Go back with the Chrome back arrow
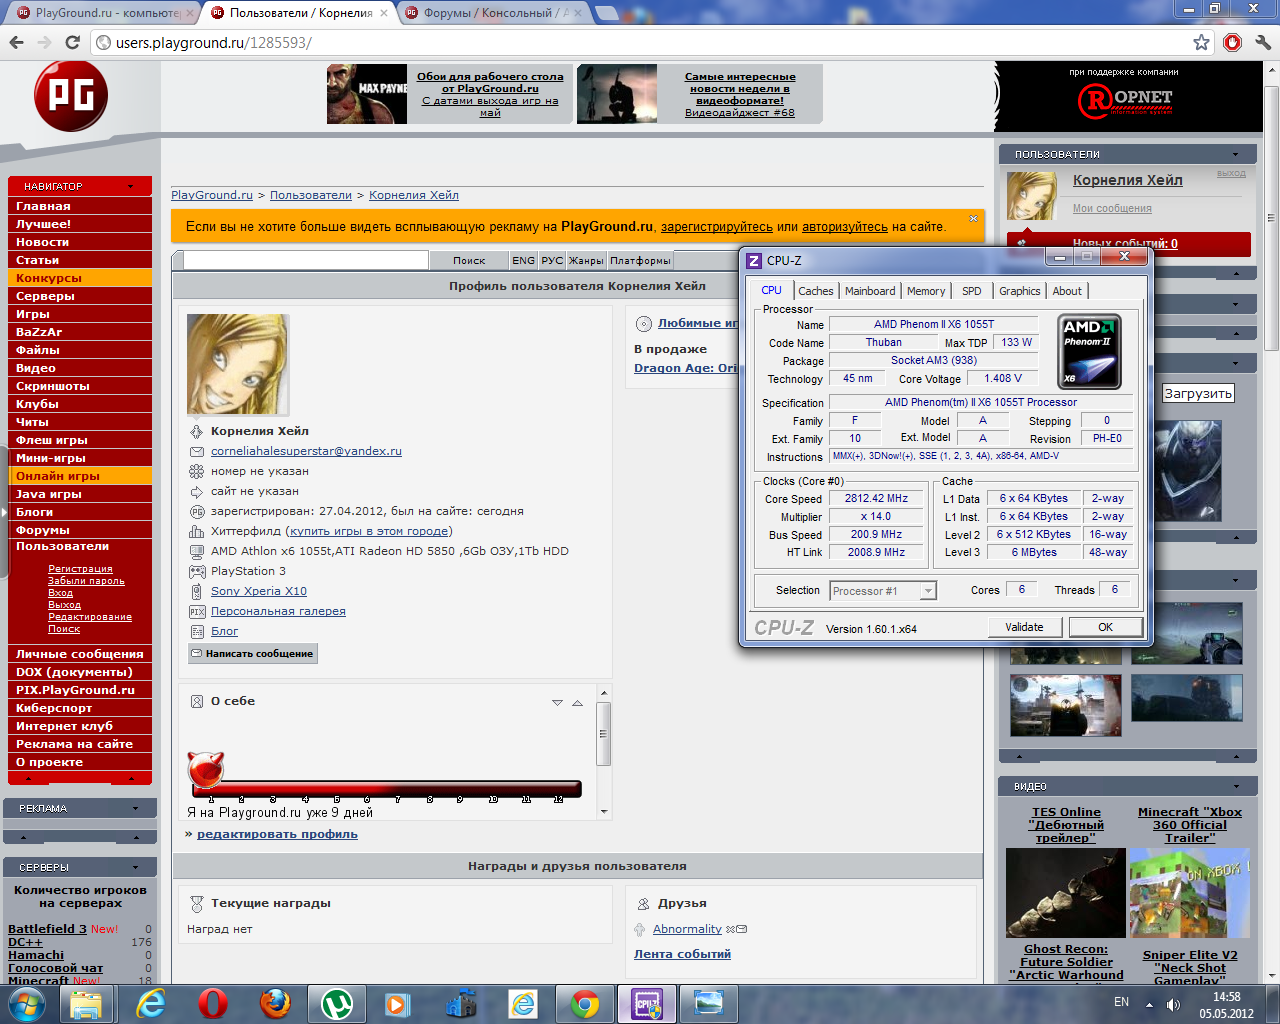The image size is (1280, 1024). pos(16,42)
